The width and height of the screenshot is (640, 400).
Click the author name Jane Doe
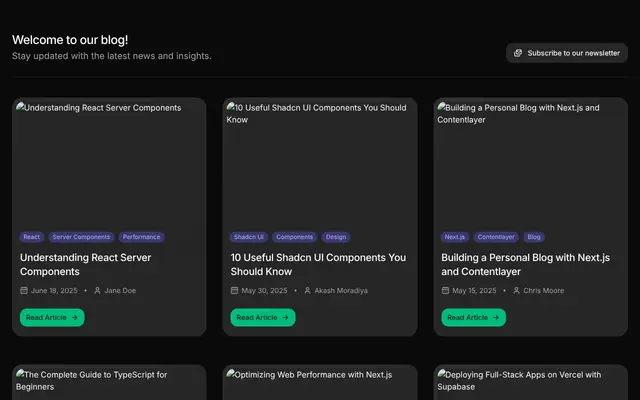120,291
